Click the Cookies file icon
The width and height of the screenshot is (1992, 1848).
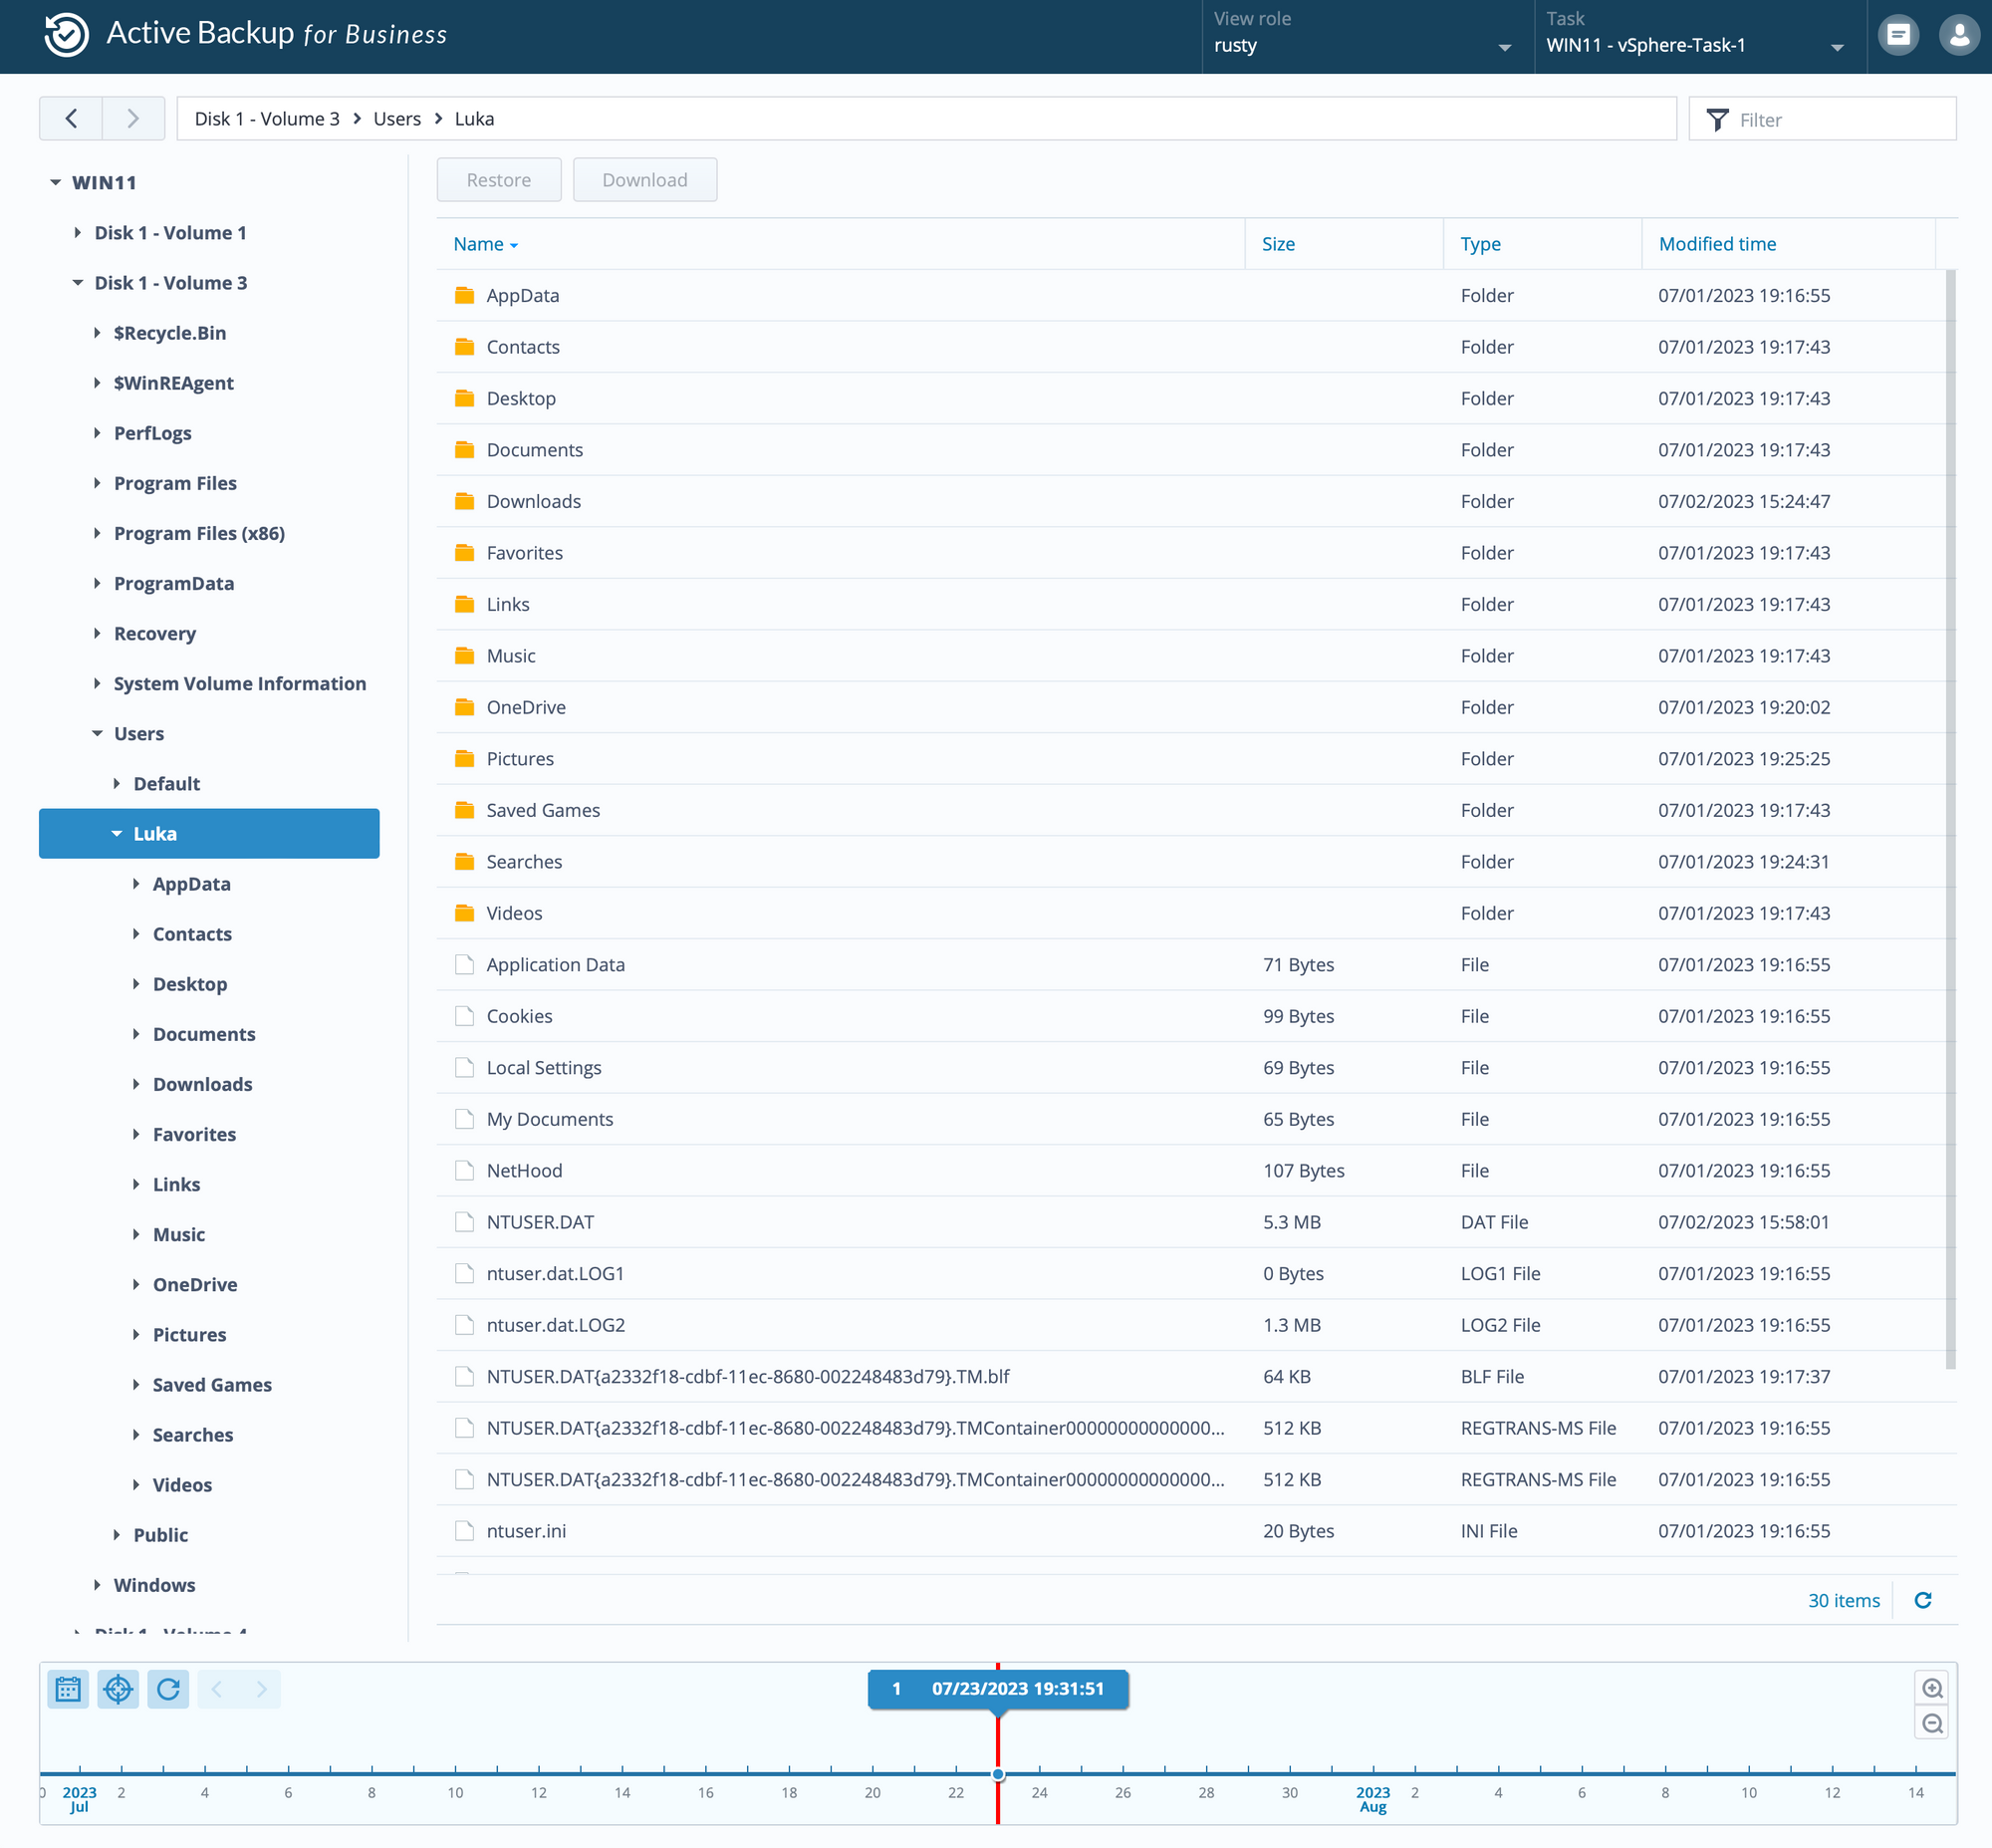tap(464, 1016)
